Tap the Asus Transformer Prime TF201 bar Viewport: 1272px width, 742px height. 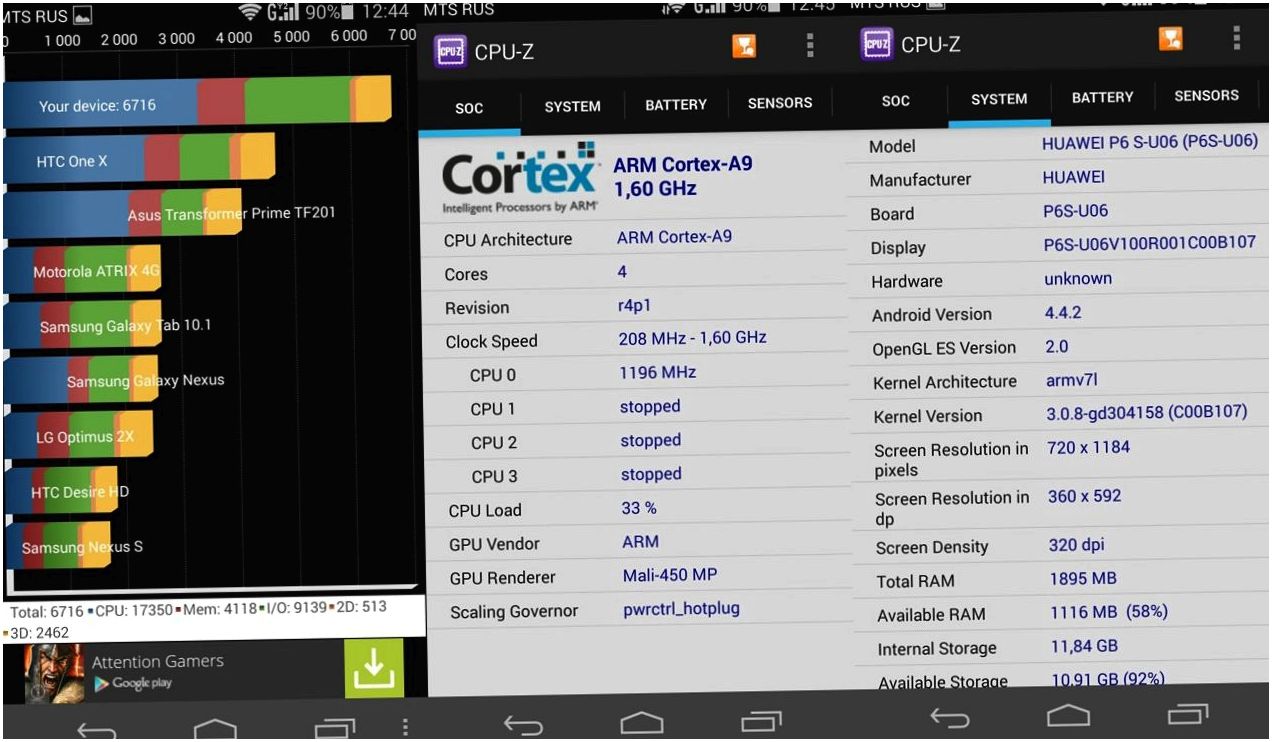(x=122, y=213)
